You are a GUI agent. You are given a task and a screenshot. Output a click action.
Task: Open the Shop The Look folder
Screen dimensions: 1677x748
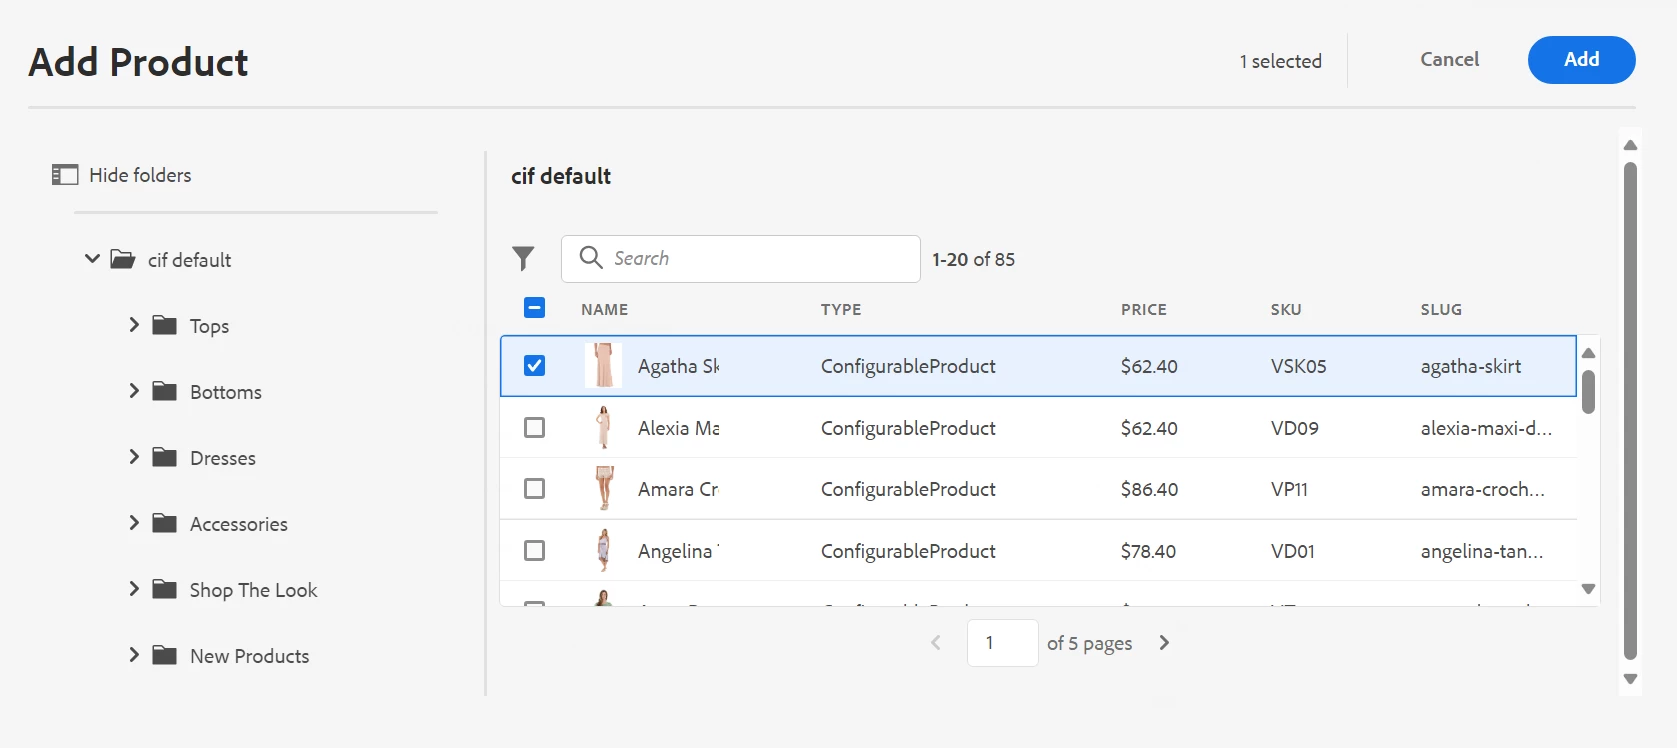click(253, 590)
